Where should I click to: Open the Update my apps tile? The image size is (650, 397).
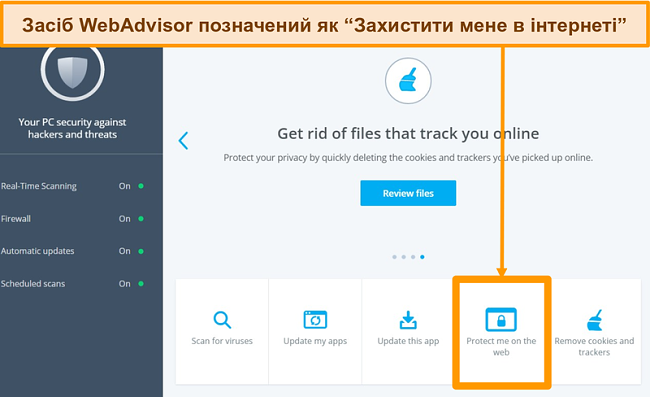(x=315, y=332)
